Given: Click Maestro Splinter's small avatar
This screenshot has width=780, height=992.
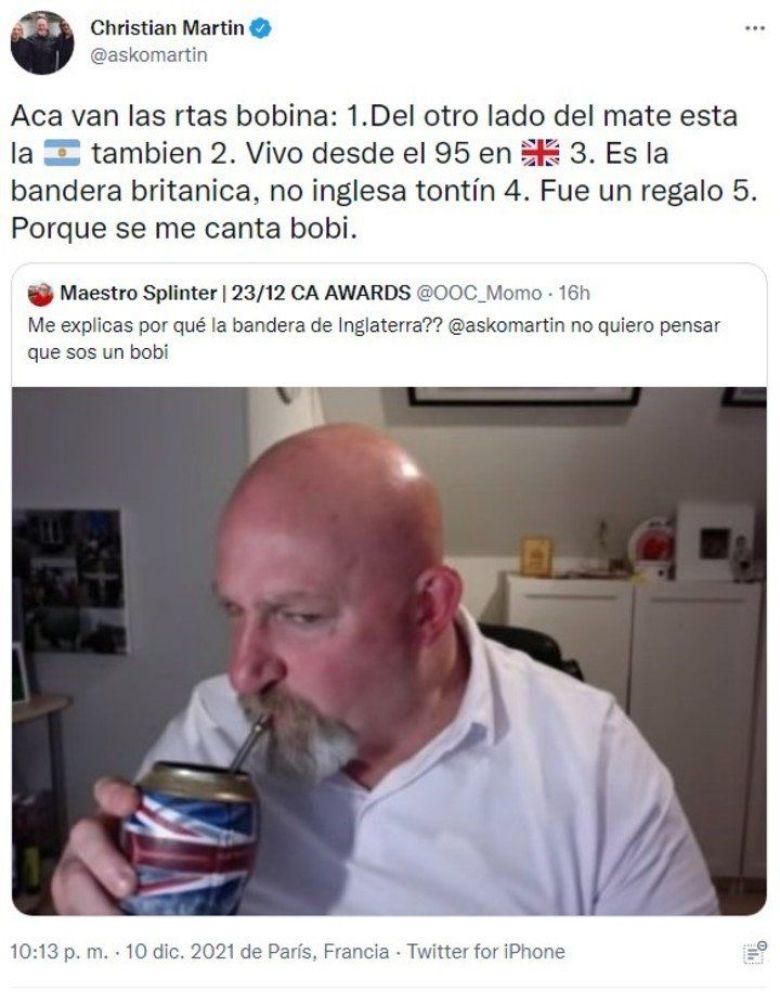Looking at the screenshot, I should click(40, 294).
